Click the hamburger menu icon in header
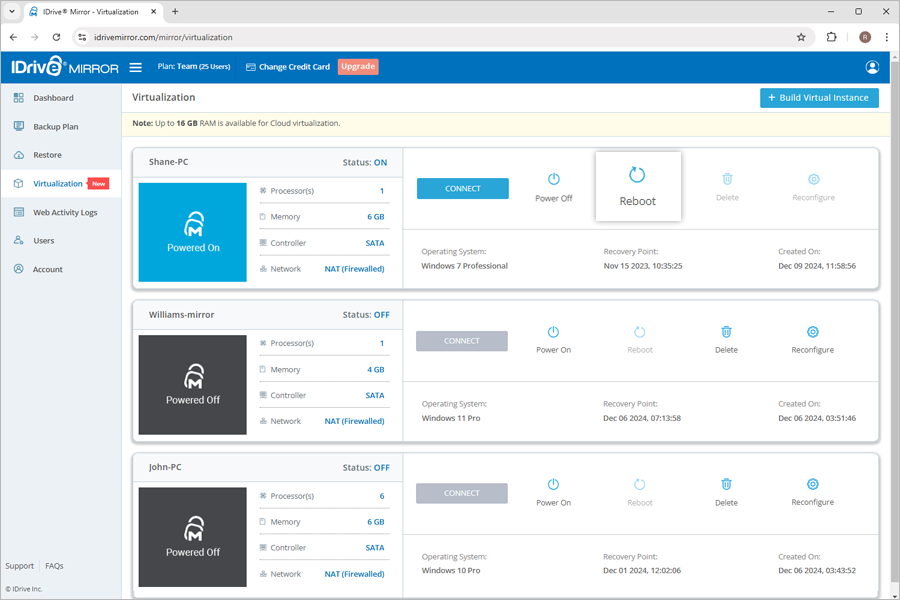Image resolution: width=900 pixels, height=600 pixels. coord(135,67)
